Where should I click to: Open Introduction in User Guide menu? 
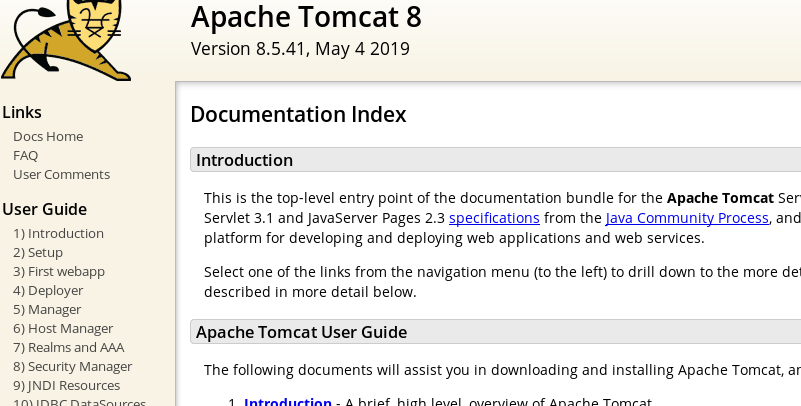pos(58,233)
